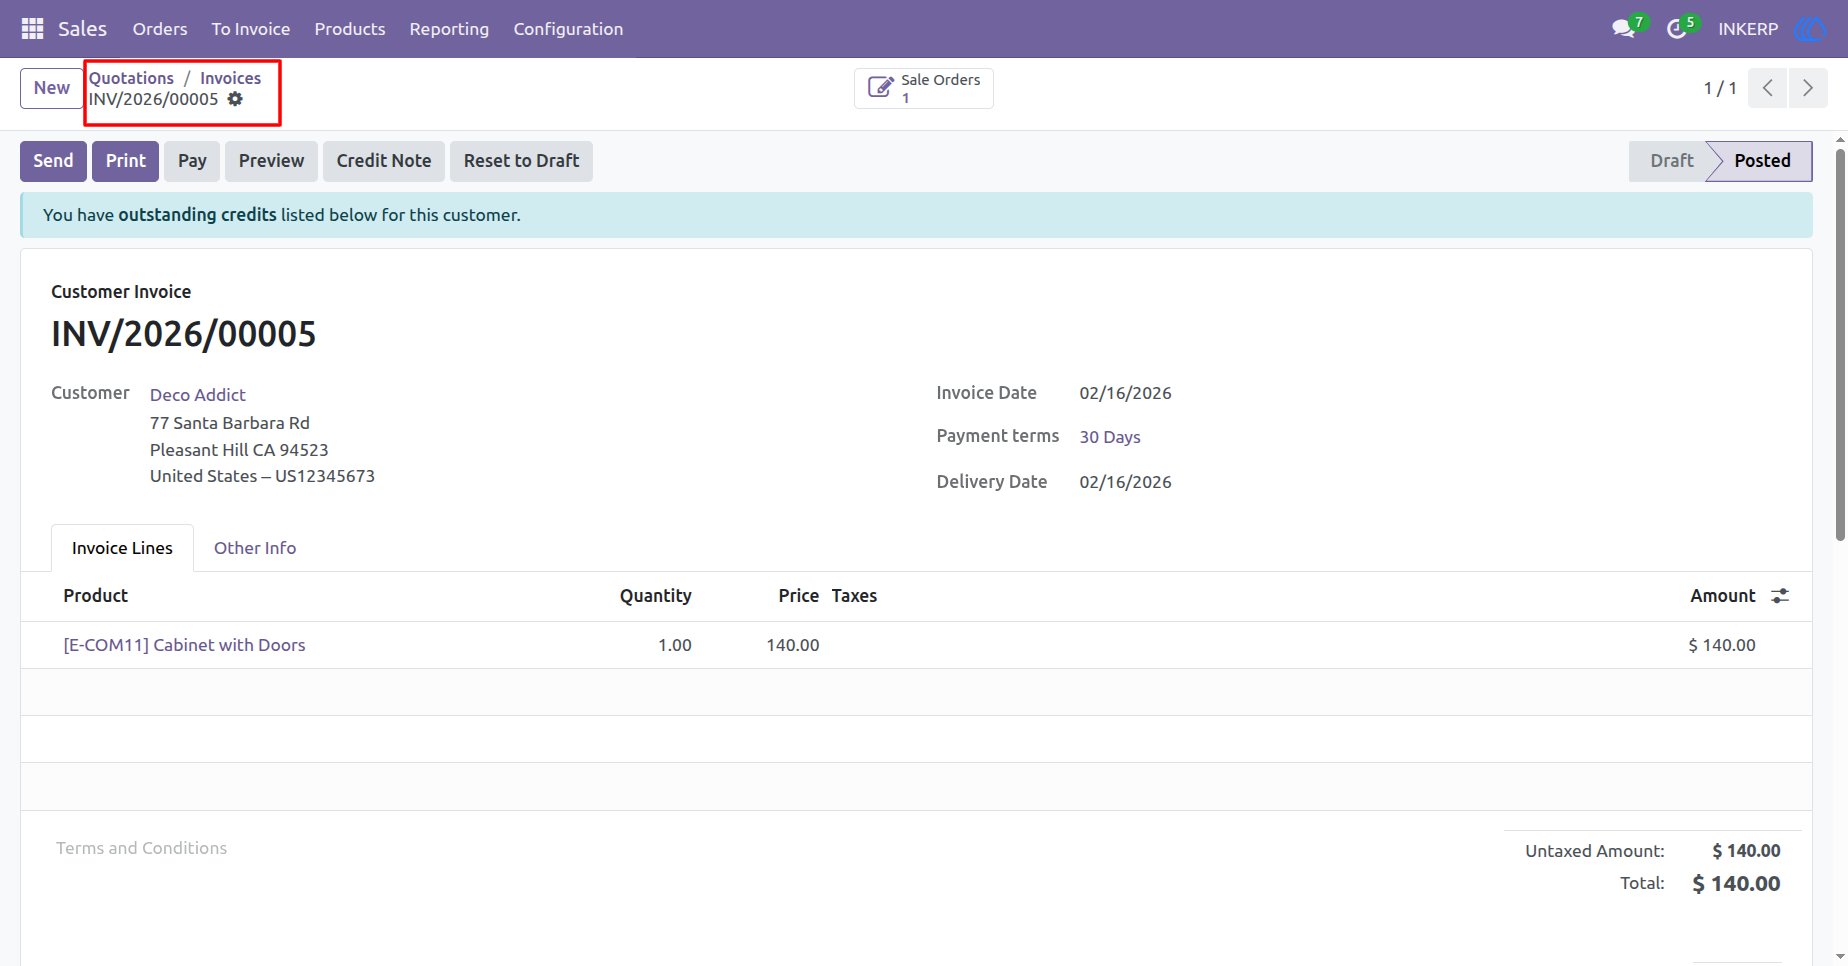Screen dimensions: 1848x966
Task: Click the Quantity column header
Action: [x=655, y=596]
